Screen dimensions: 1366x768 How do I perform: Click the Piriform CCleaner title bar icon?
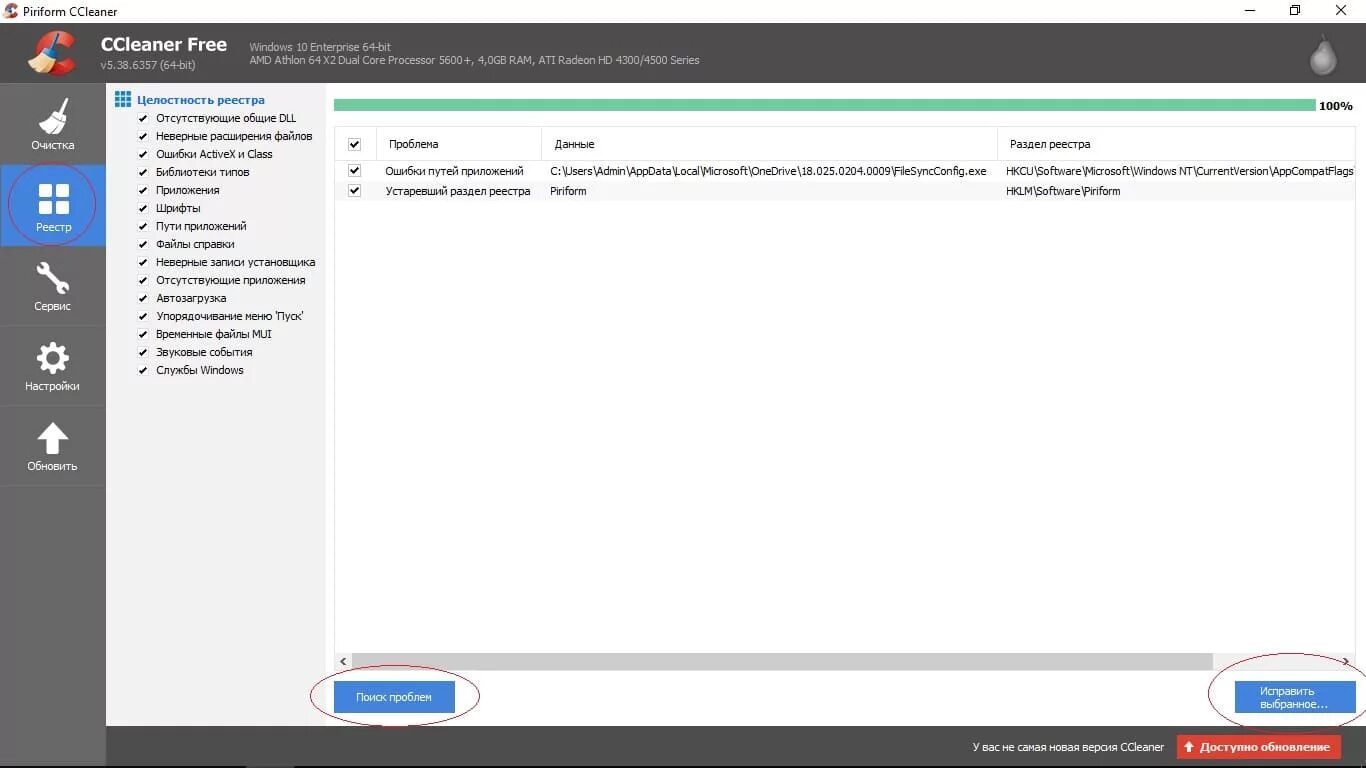pos(10,11)
